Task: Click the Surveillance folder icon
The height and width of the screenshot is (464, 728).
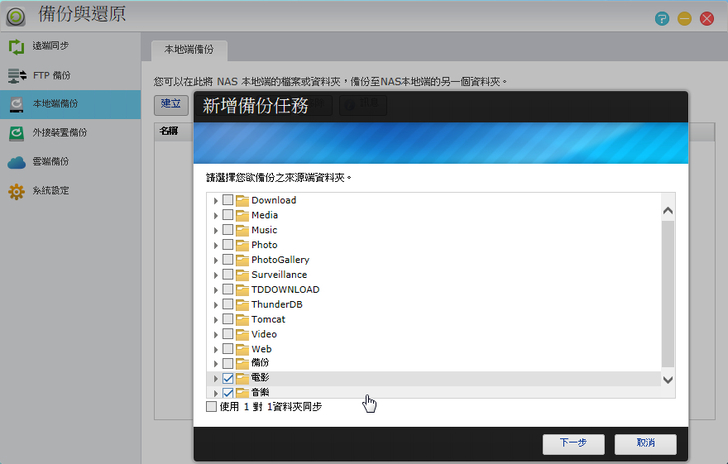Action: coord(242,275)
